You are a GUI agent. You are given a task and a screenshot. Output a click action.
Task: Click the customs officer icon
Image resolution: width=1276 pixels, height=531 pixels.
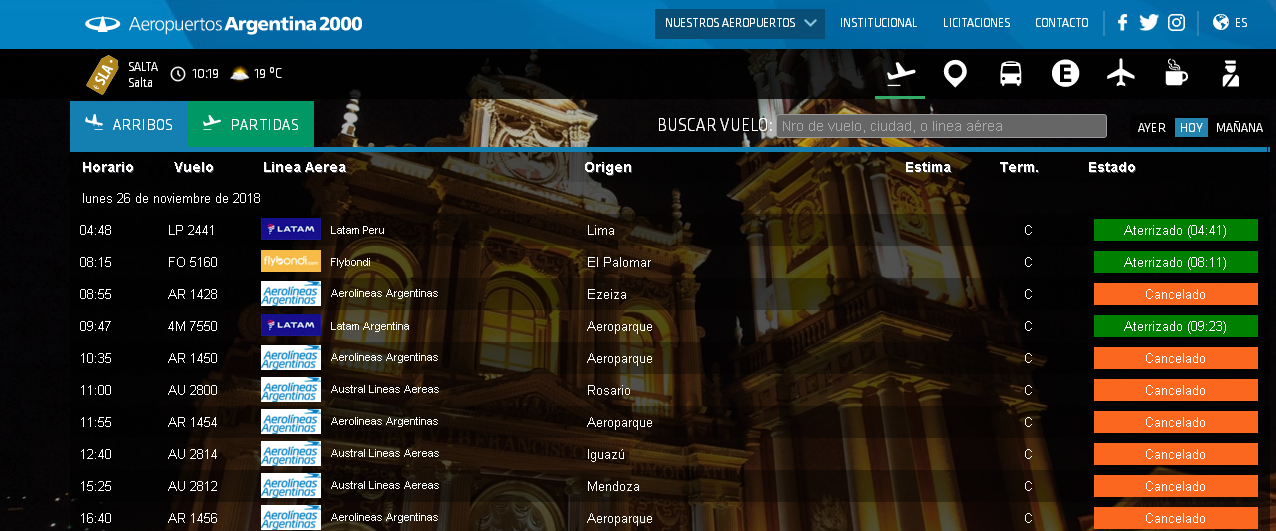tap(1231, 73)
